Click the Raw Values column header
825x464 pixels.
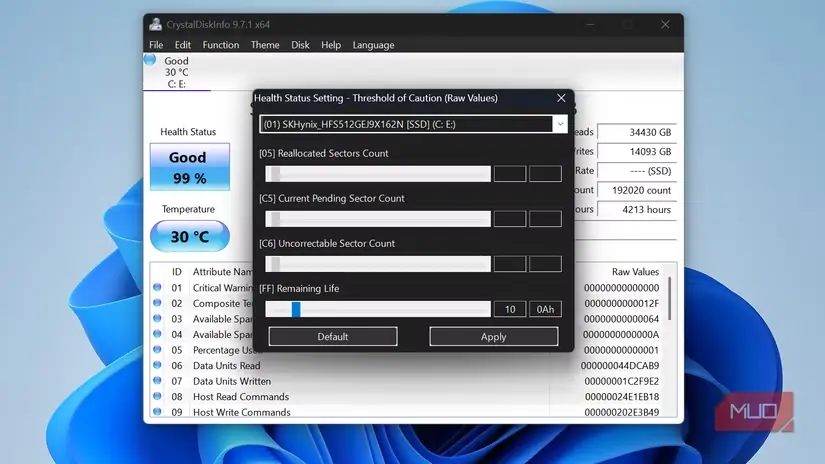[635, 271]
